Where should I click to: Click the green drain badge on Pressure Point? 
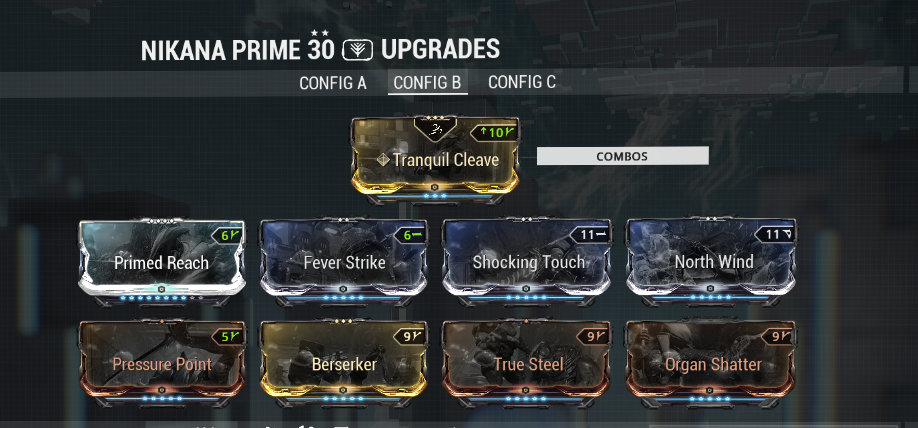228,337
